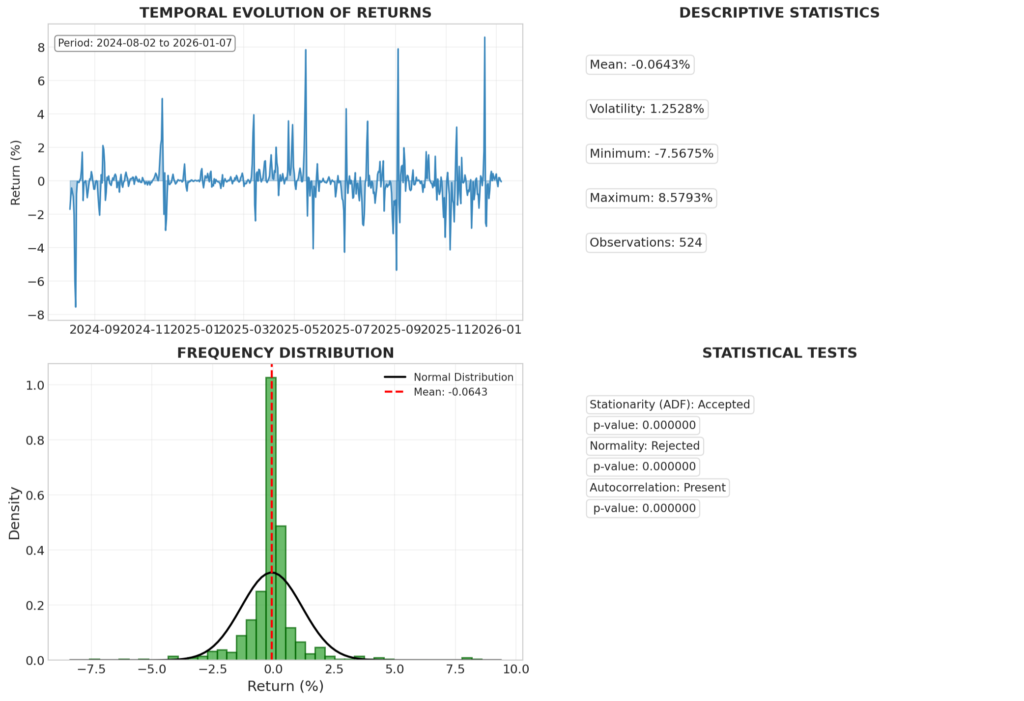The image size is (1024, 701).
Task: Select the Observations: 524 label
Action: click(x=647, y=243)
